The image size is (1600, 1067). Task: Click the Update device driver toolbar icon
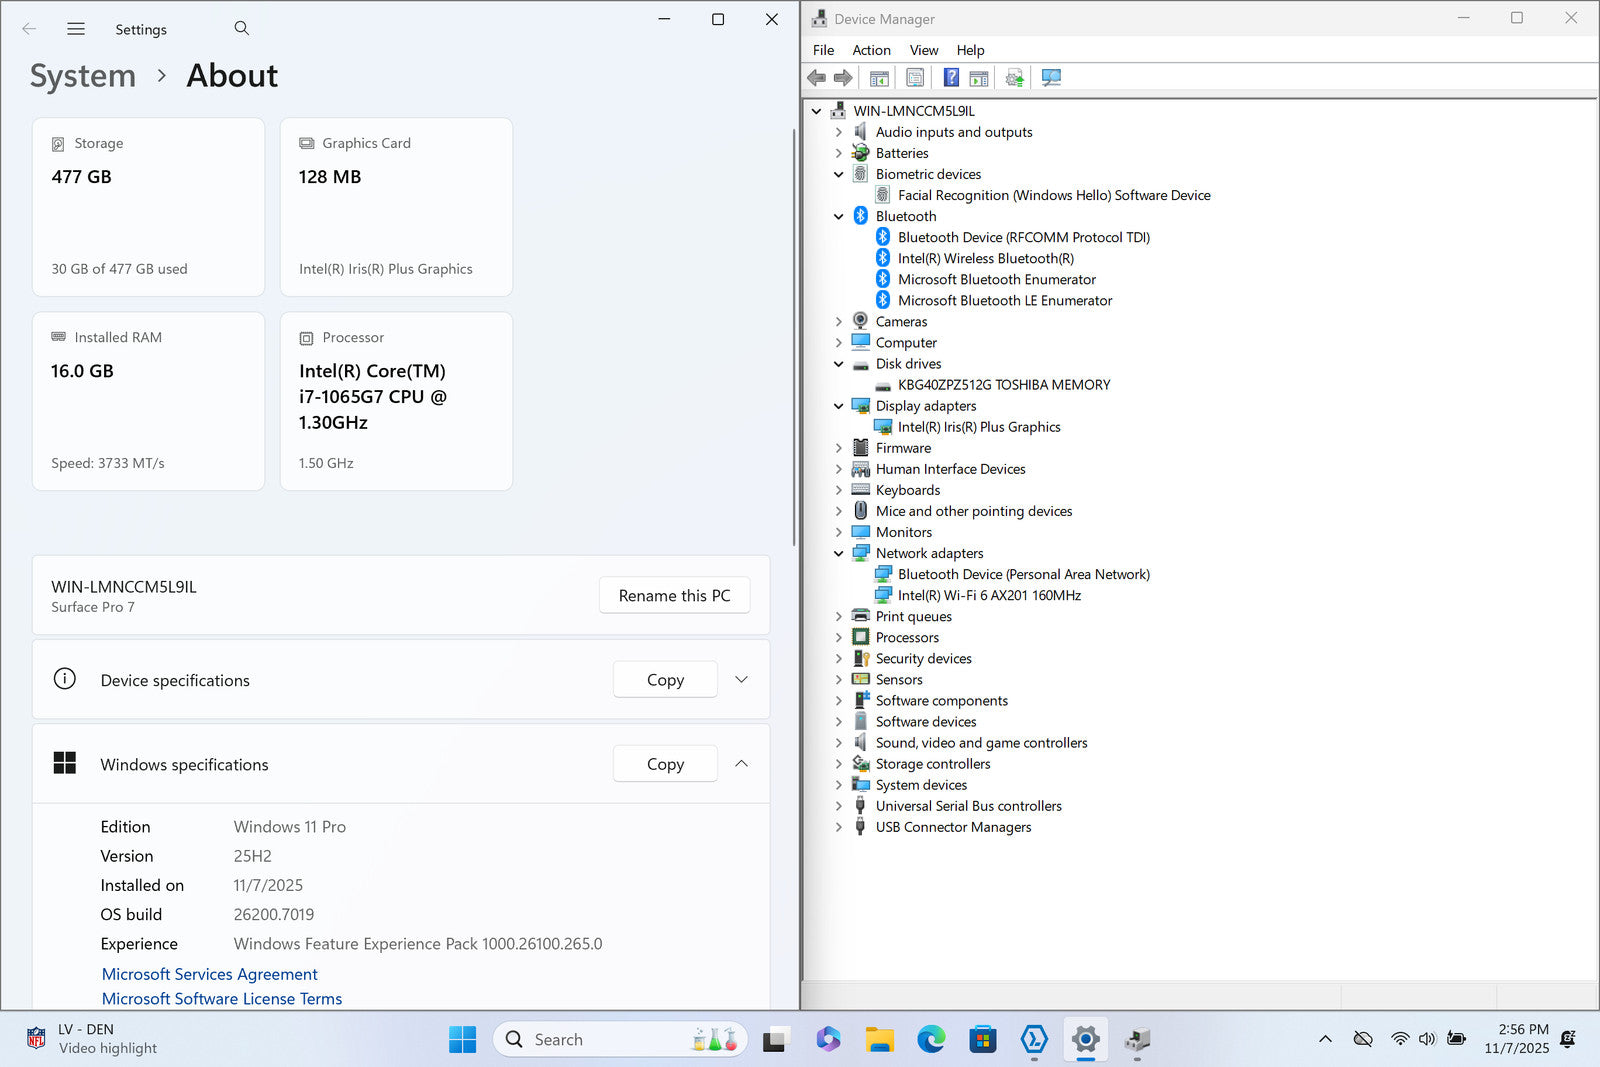point(1015,78)
